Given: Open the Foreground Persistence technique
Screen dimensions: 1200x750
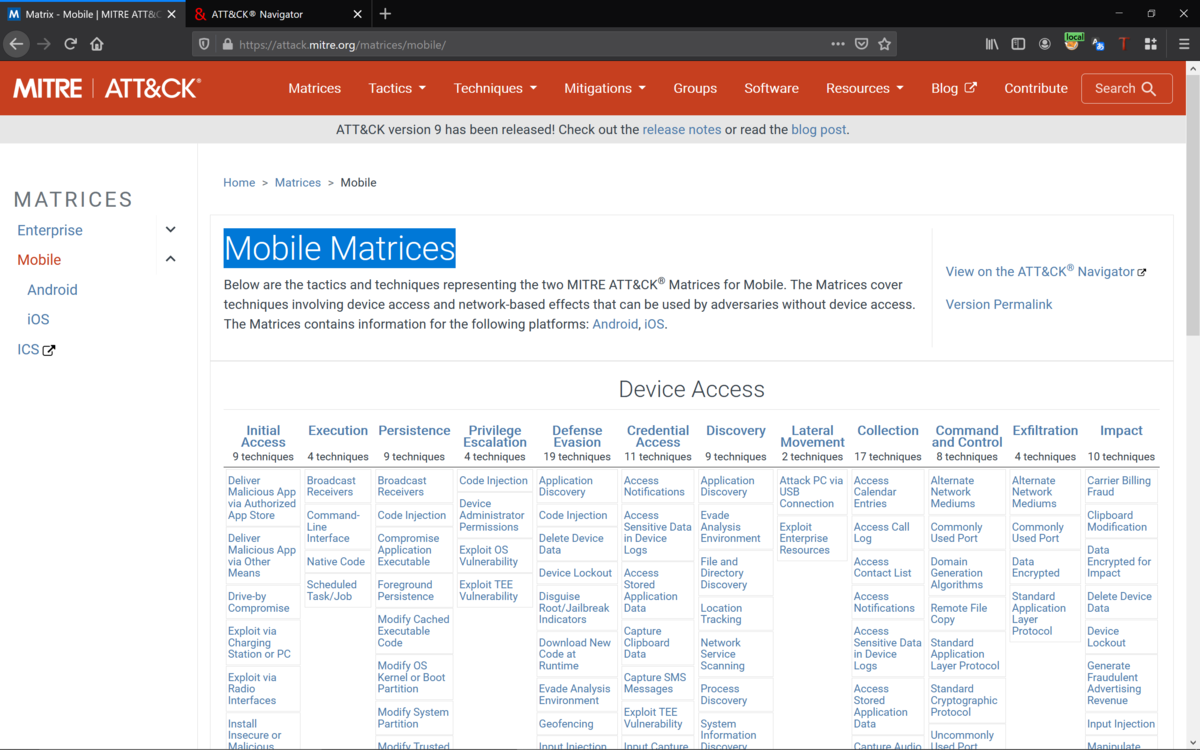Looking at the screenshot, I should tap(406, 591).
